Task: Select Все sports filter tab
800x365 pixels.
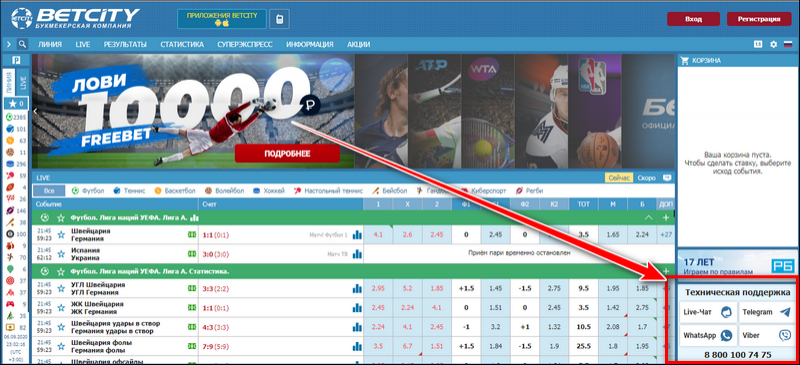Action: [49, 191]
